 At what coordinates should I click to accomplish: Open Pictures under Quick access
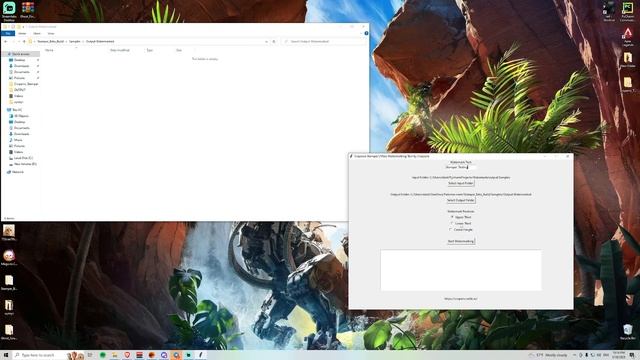[19, 78]
